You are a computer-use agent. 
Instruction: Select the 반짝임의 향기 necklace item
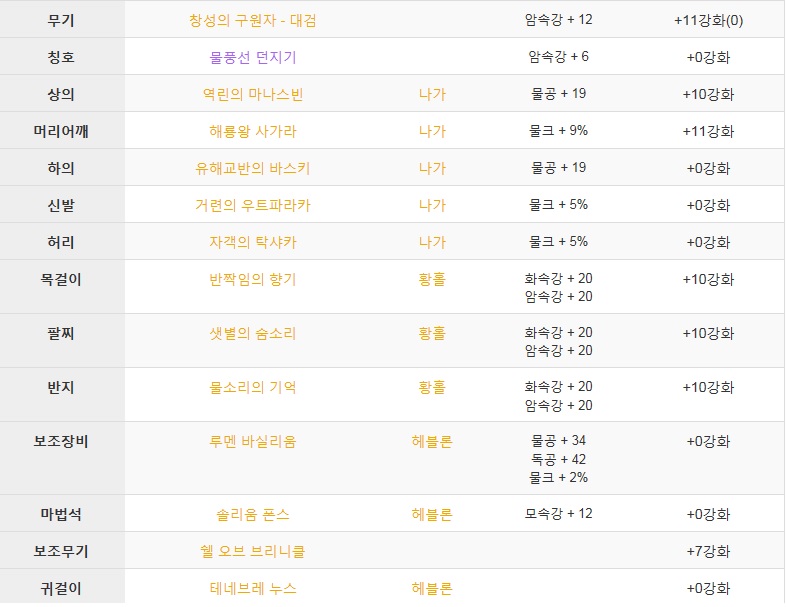(252, 280)
